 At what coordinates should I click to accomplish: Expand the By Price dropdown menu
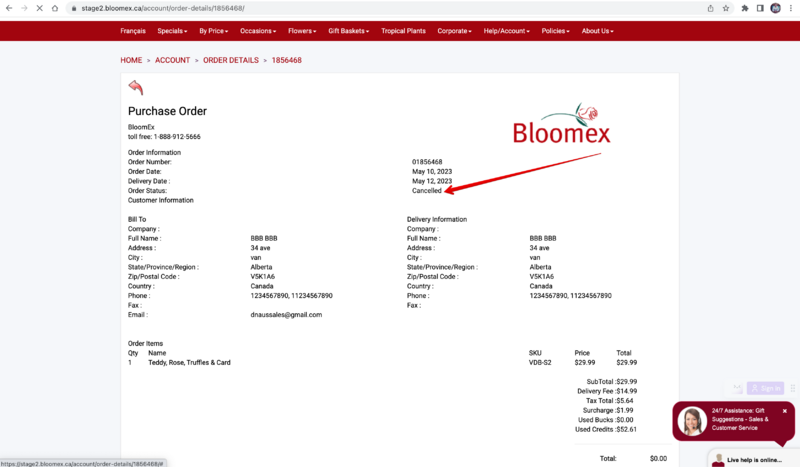pos(213,31)
